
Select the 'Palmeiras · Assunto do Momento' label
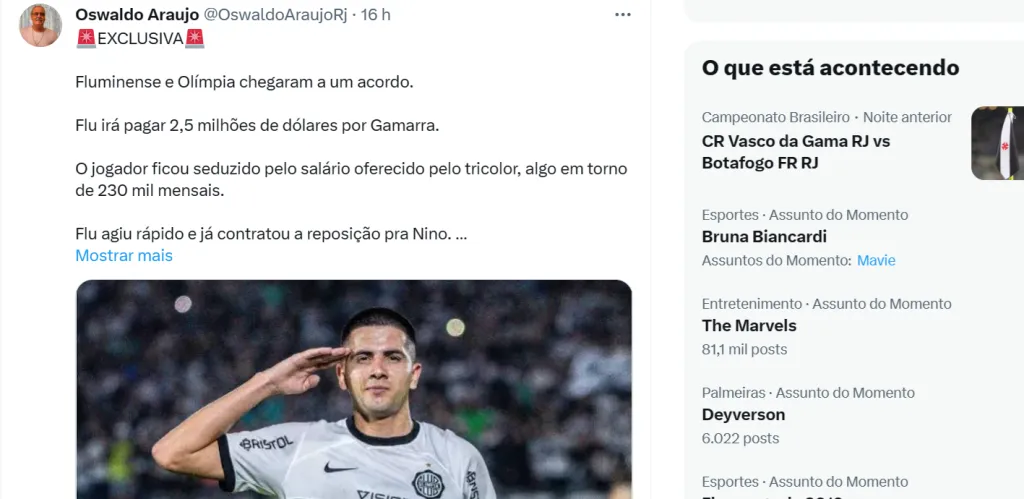808,393
